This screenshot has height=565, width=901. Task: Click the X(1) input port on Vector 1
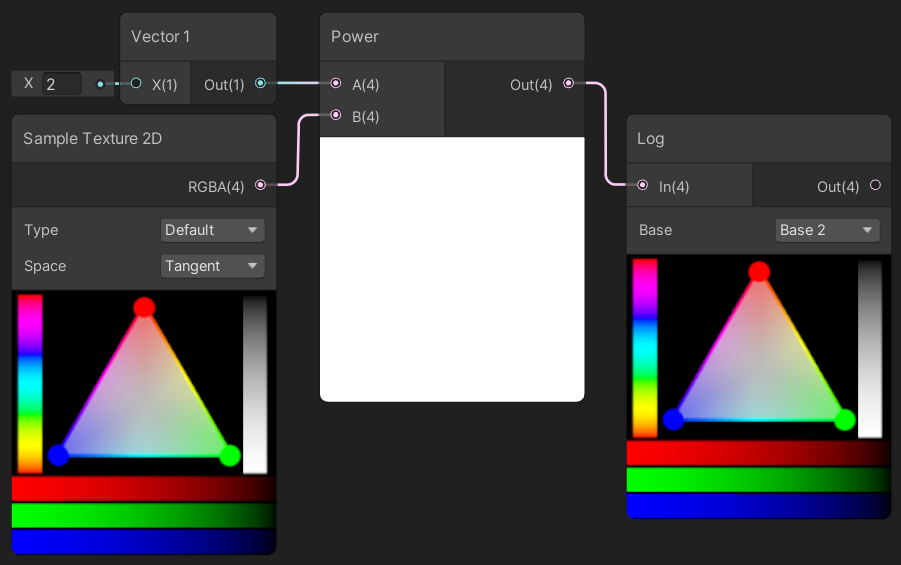point(136,84)
